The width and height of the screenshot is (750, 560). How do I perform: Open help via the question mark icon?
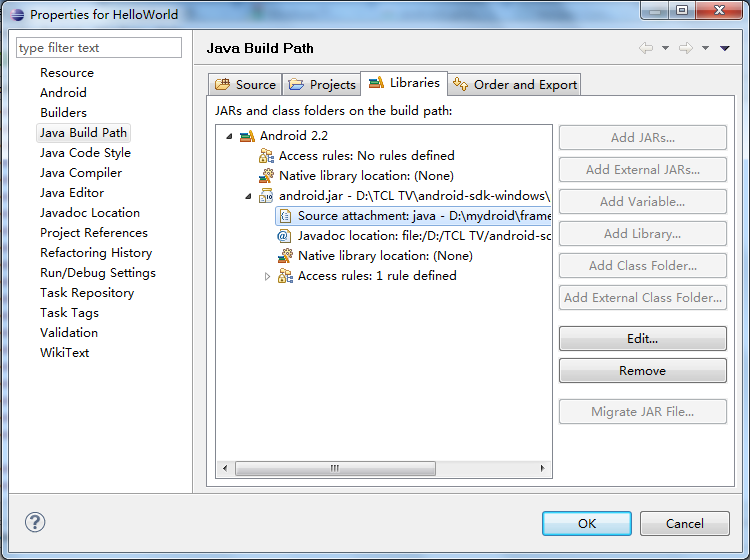[35, 522]
